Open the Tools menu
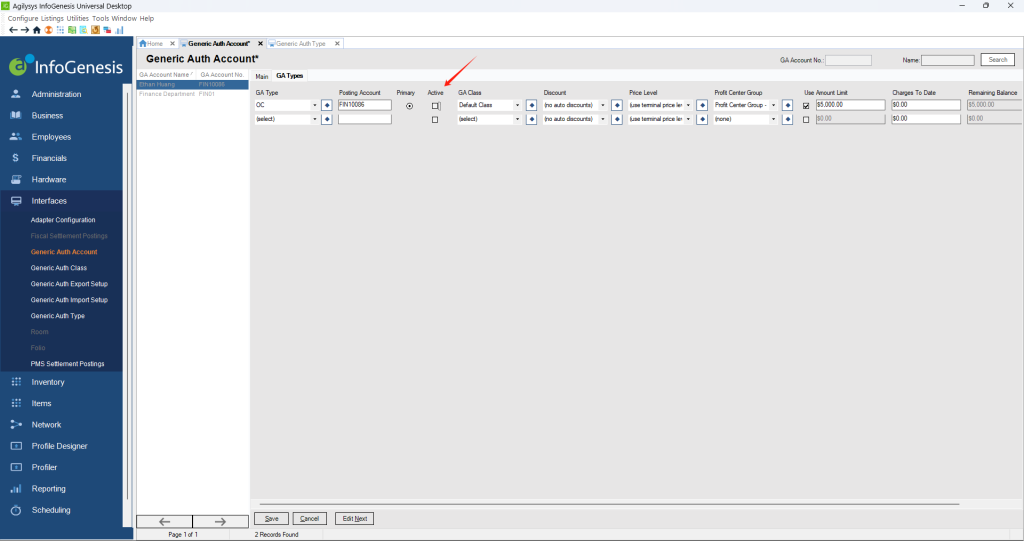This screenshot has height=541, width=1024. click(100, 18)
